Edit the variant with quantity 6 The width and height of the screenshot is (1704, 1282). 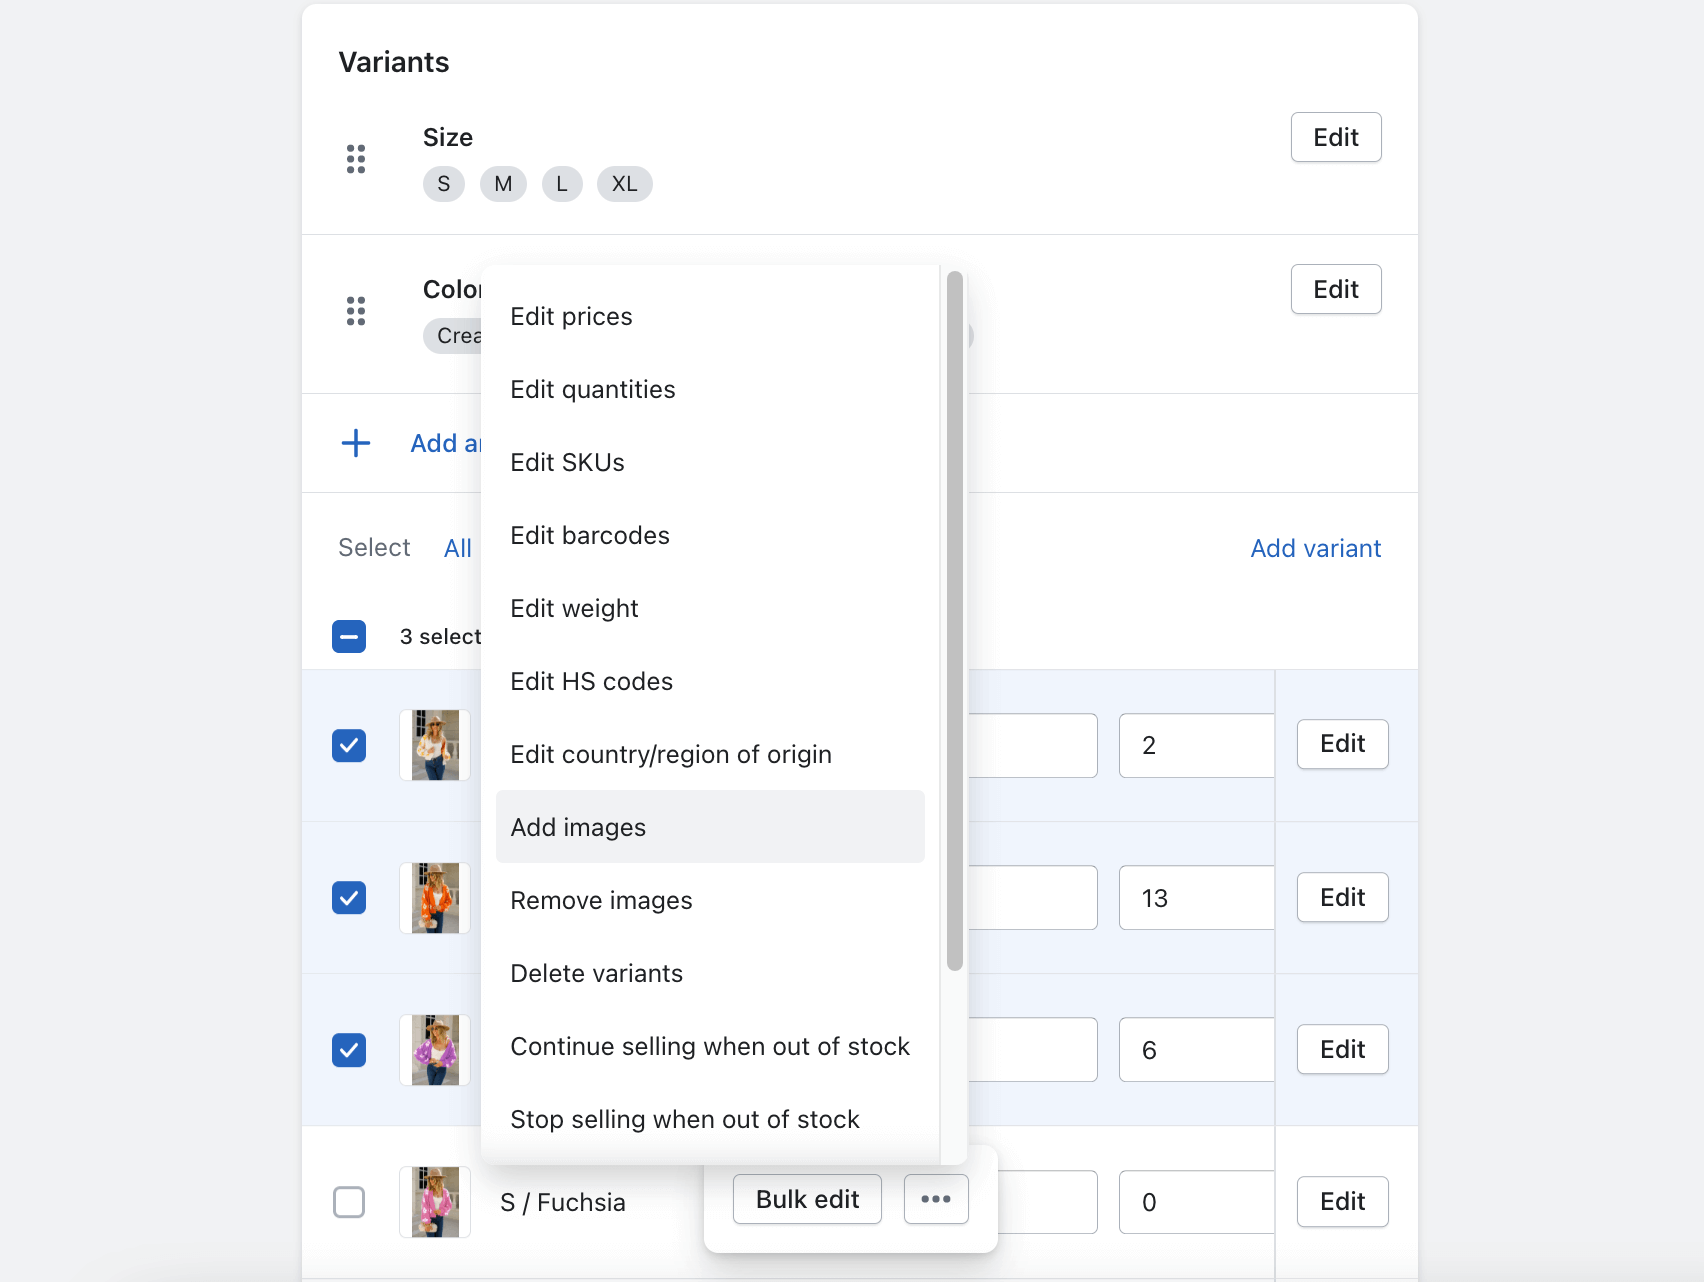tap(1342, 1049)
